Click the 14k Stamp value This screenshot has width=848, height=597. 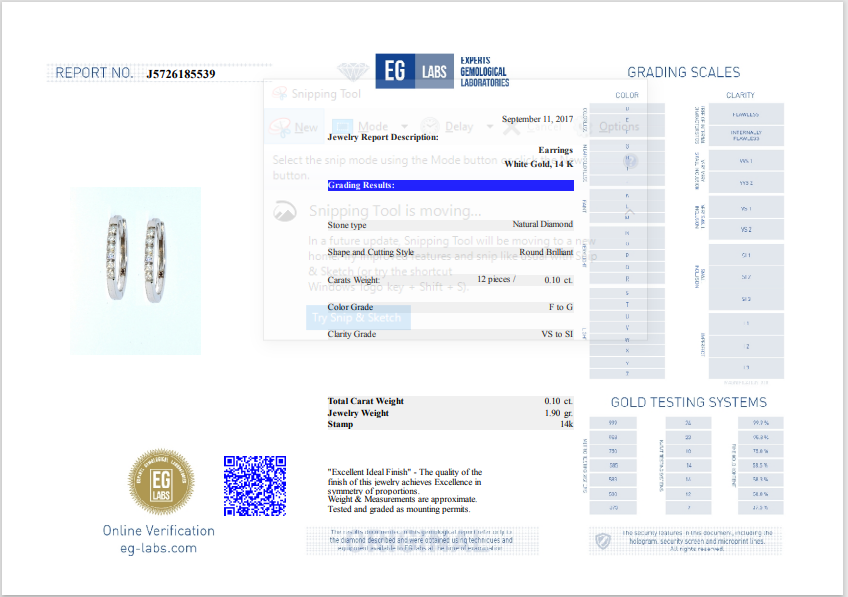click(x=566, y=424)
